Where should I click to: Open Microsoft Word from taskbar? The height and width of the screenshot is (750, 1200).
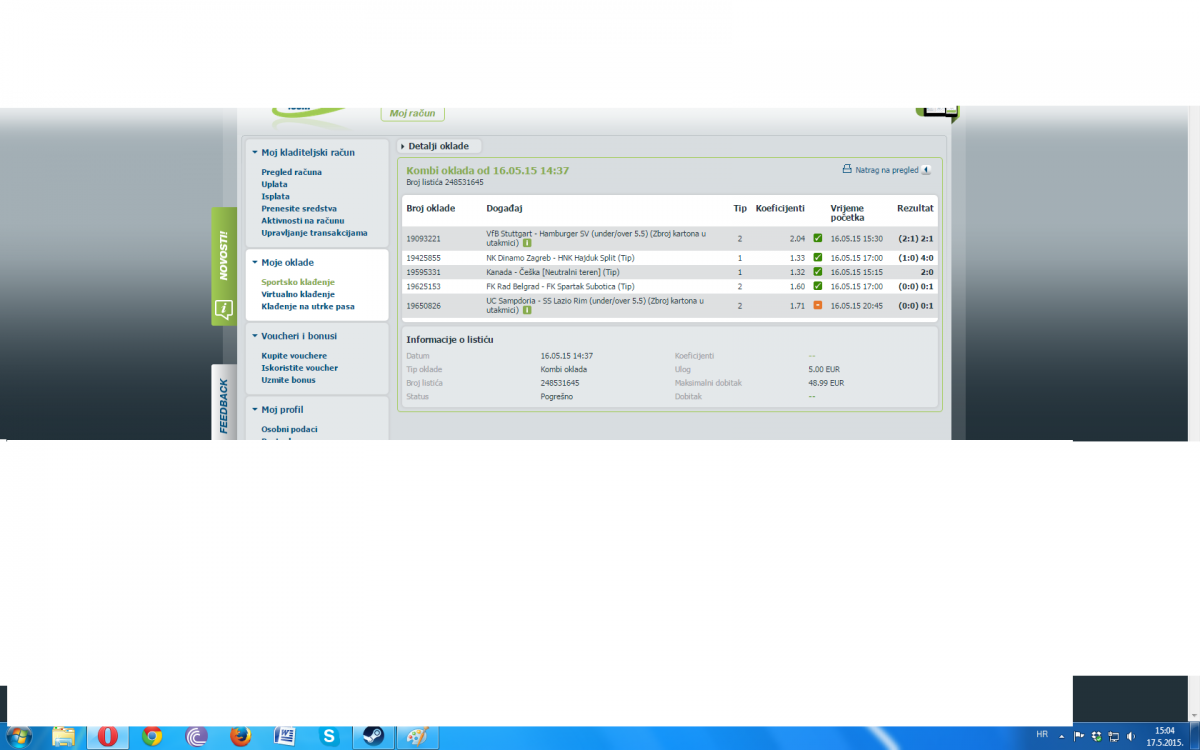pyautogui.click(x=284, y=736)
